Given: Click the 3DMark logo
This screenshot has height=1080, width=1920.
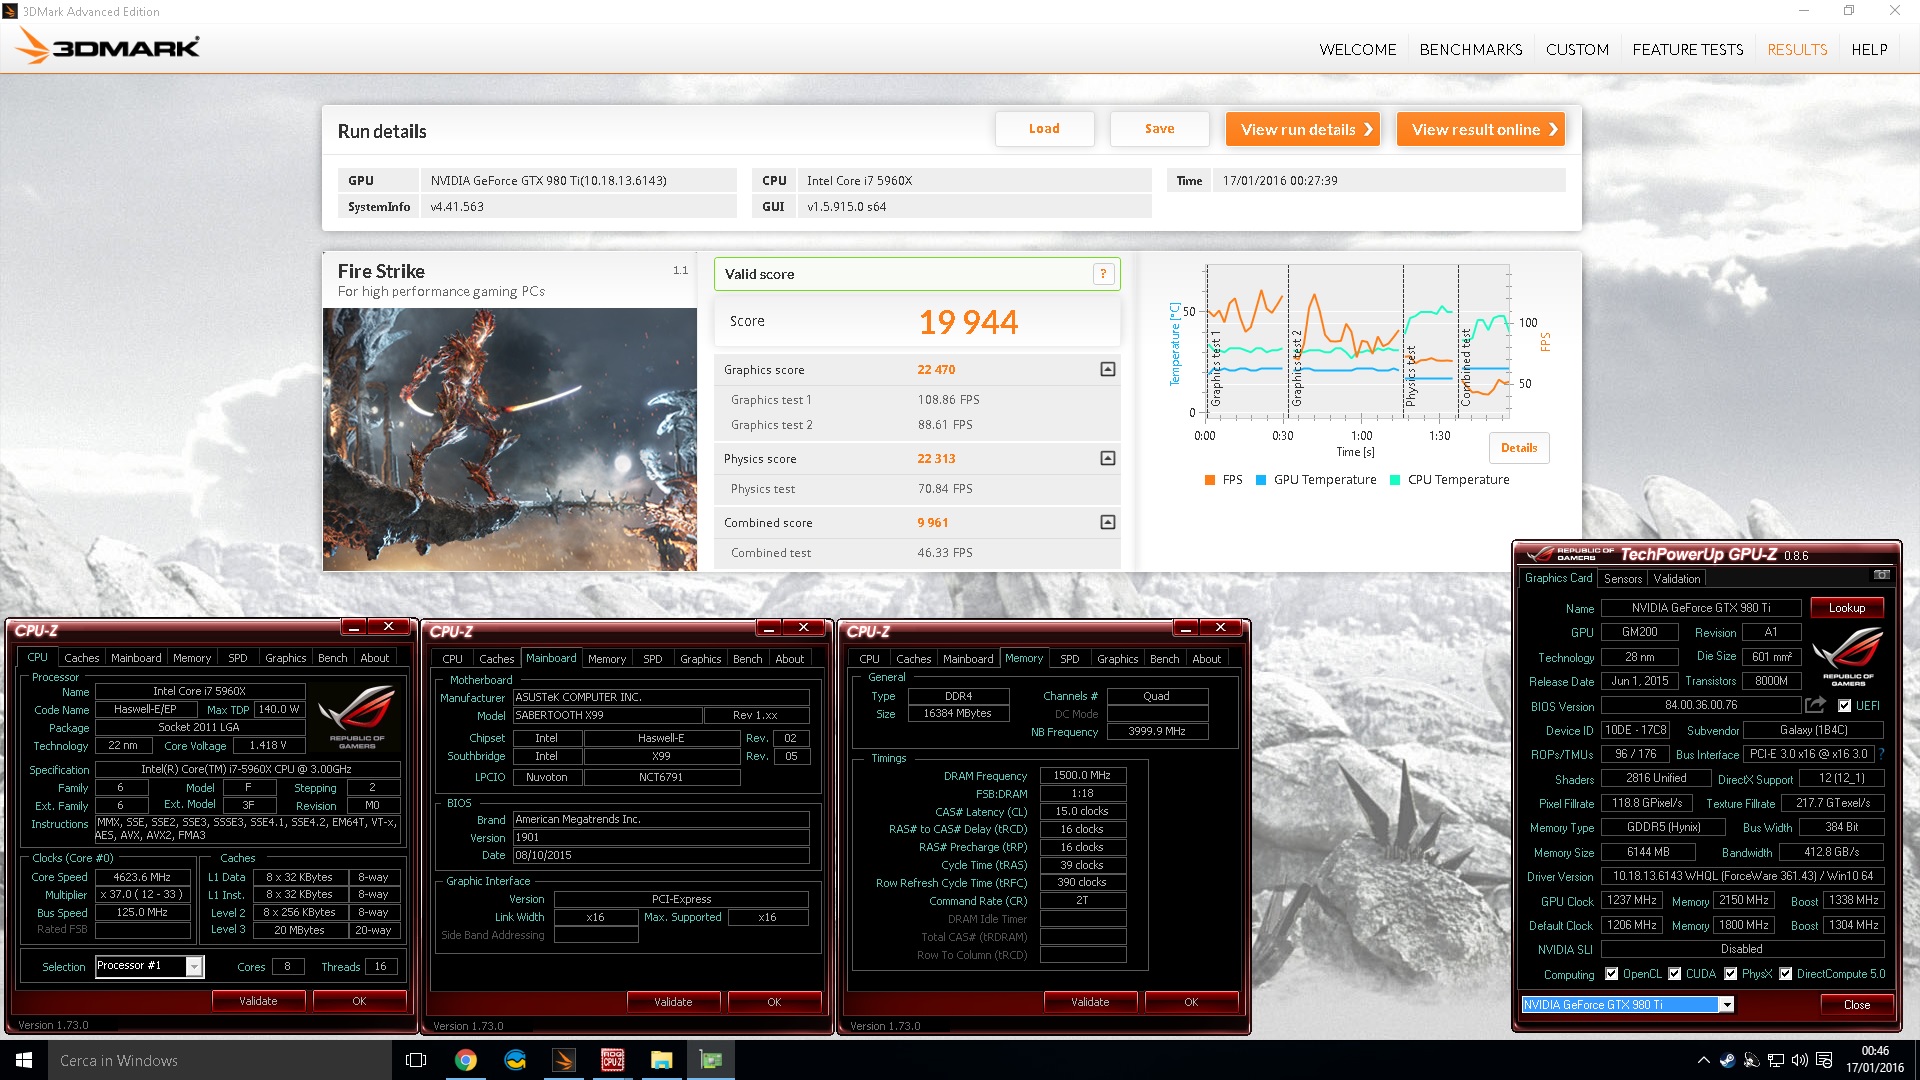Looking at the screenshot, I should click(108, 46).
